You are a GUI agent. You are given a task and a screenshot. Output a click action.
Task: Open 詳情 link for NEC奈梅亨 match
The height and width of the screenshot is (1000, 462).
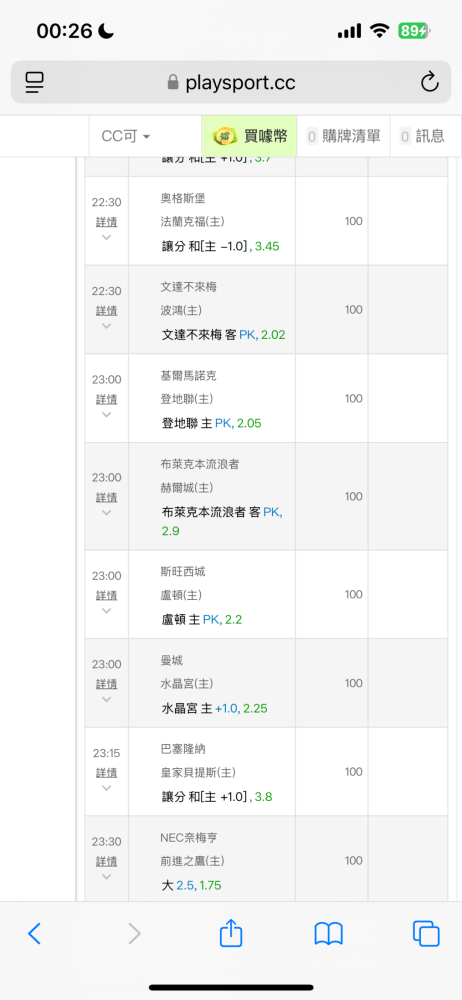point(107,861)
